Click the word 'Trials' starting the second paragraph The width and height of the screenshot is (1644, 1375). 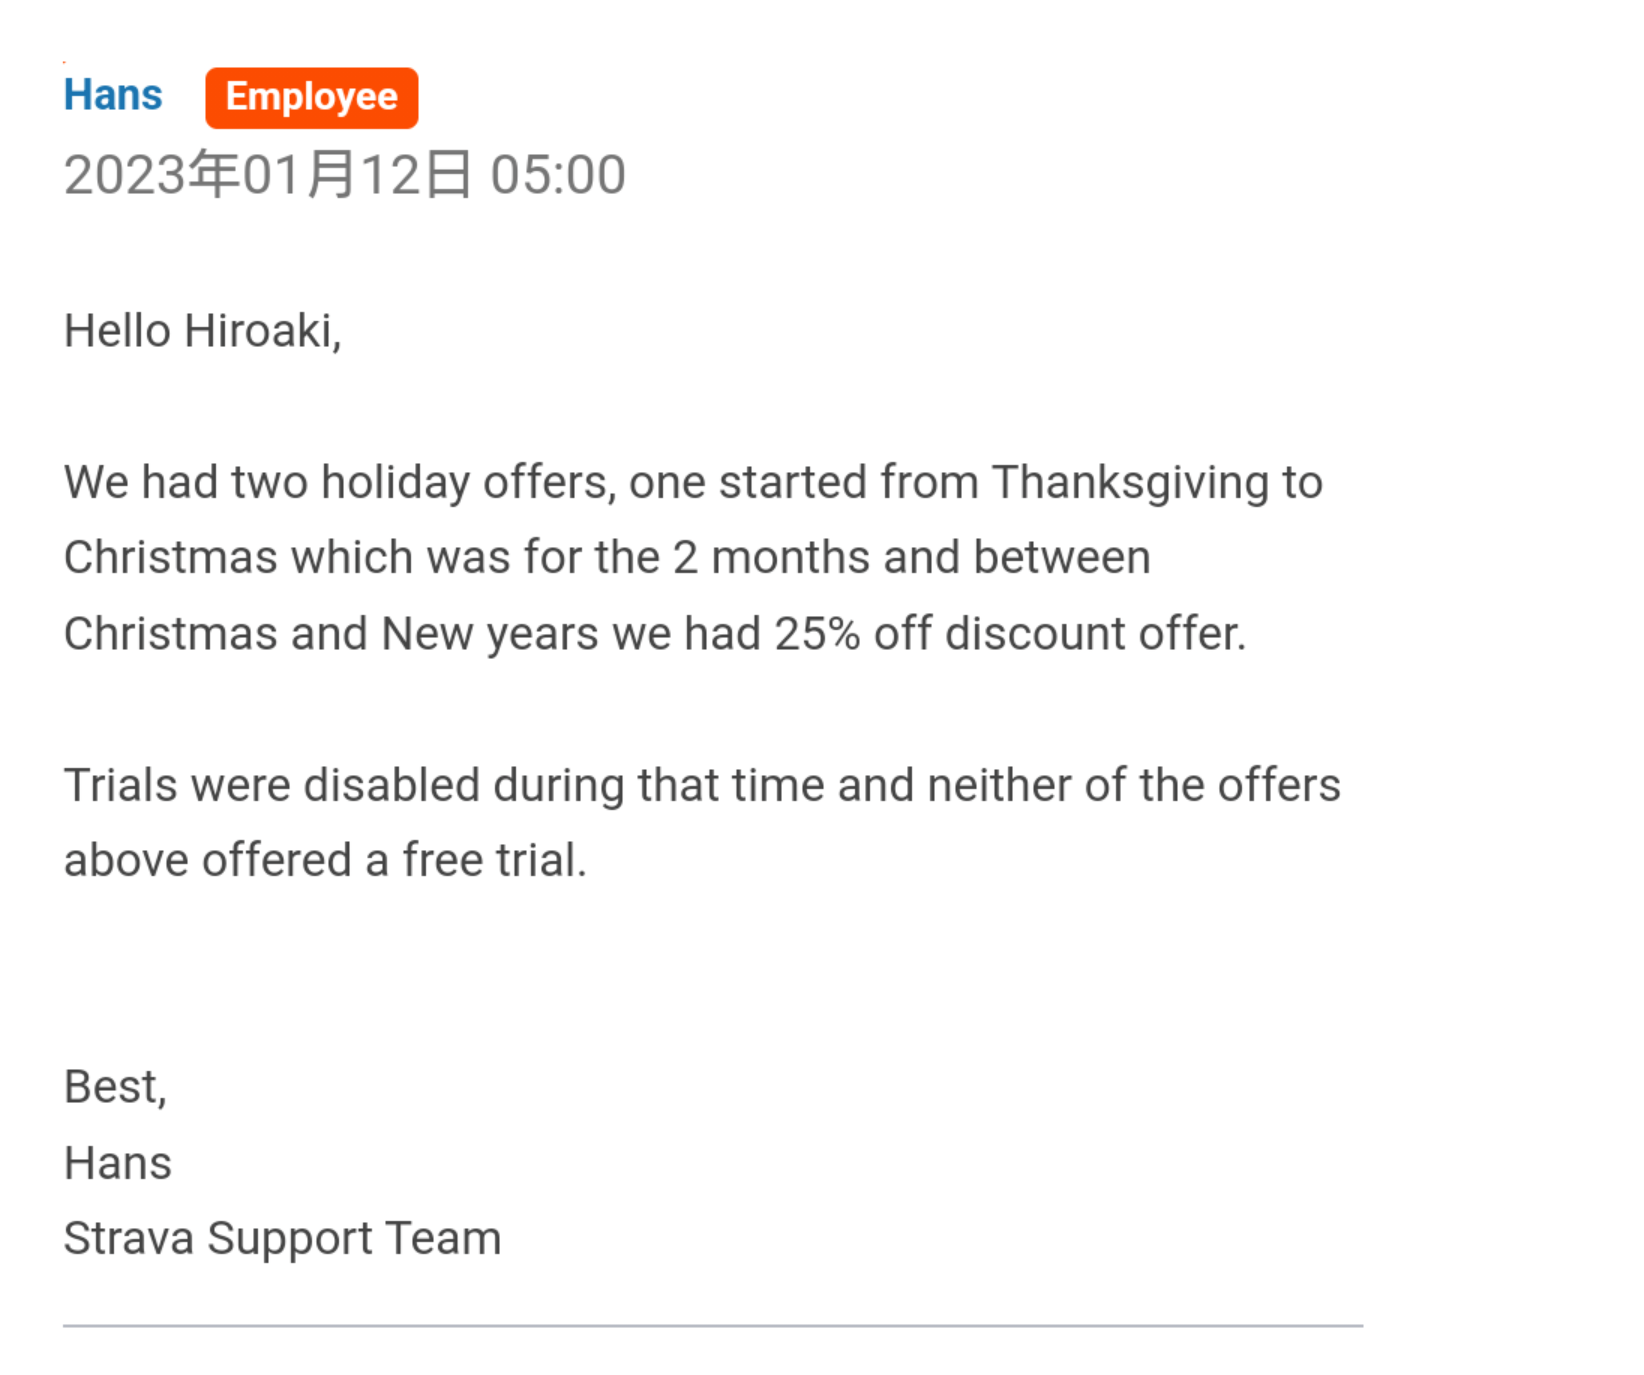pos(121,785)
